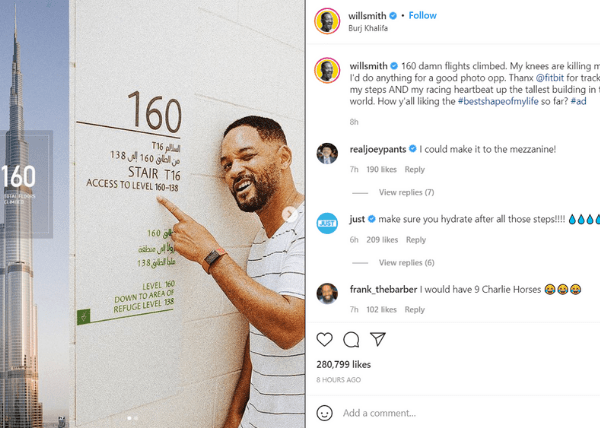600x428 pixels.
Task: Reply to frank_thebarber comment
Action: 415,309
